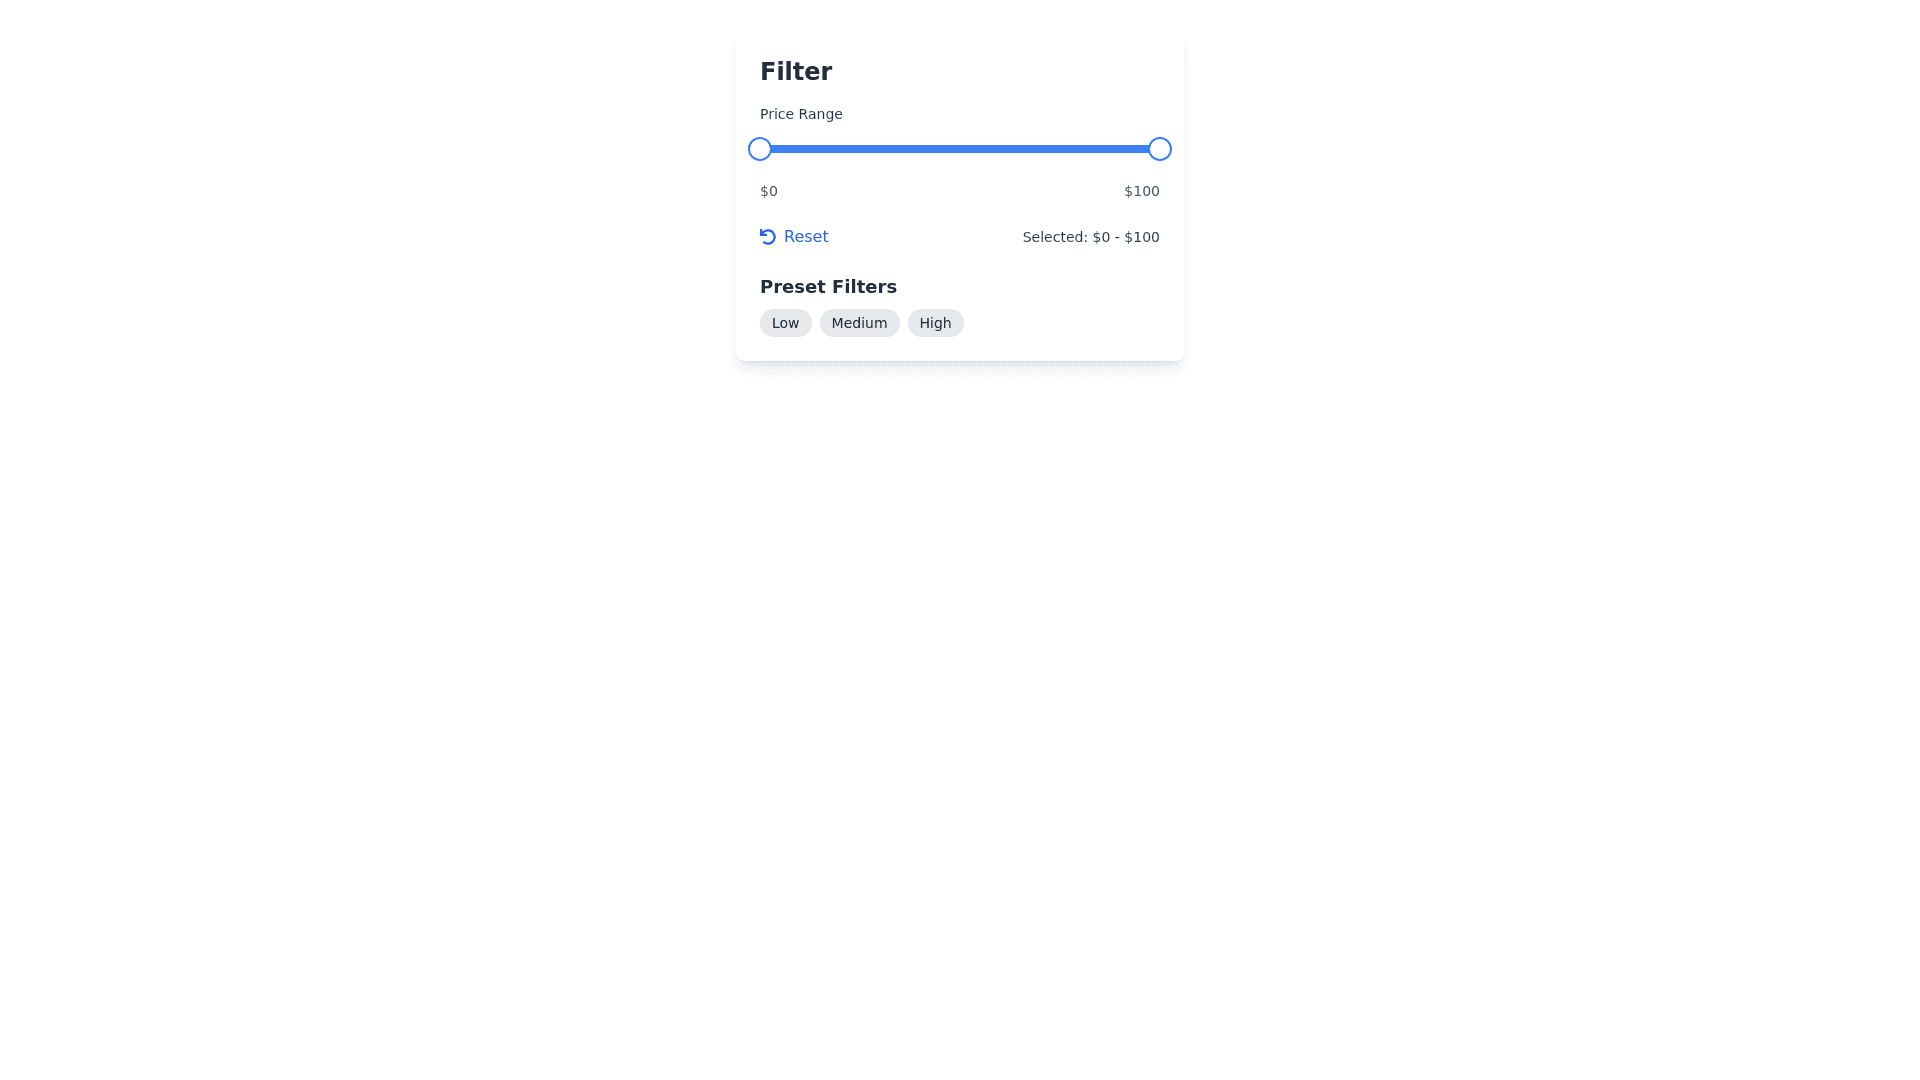Click the word Selected in the range summary
The height and width of the screenshot is (1080, 1920).
coord(1054,237)
